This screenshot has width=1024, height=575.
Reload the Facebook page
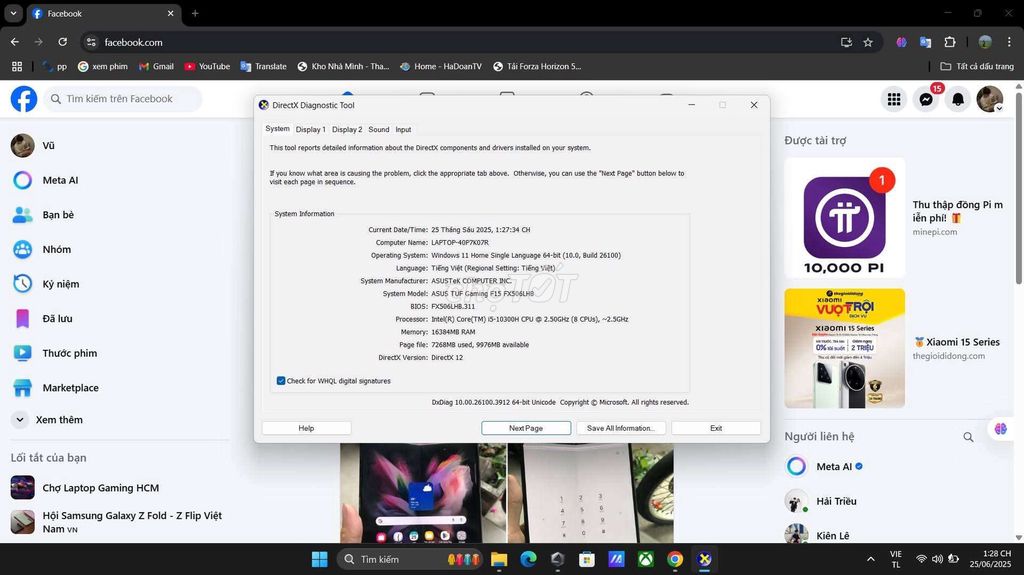pyautogui.click(x=63, y=42)
